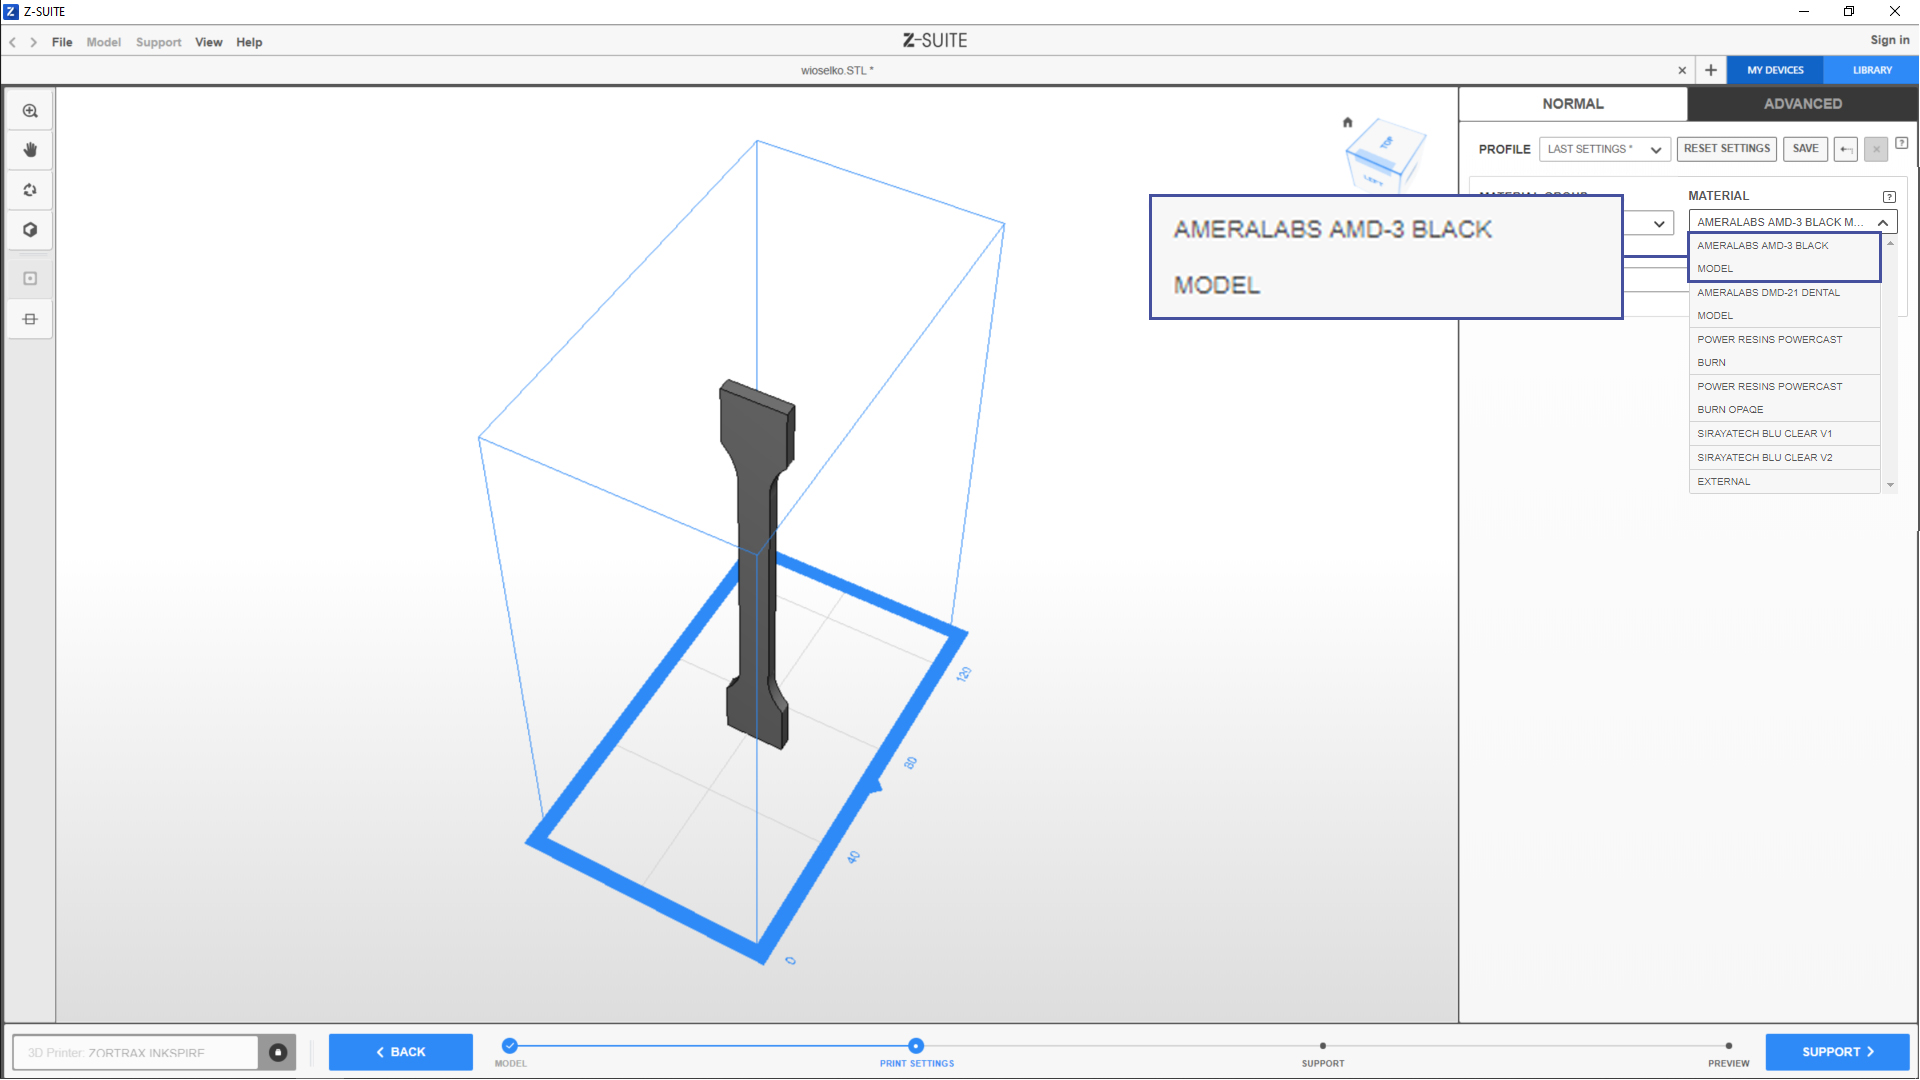Open the Material help question icon

pos(1889,197)
